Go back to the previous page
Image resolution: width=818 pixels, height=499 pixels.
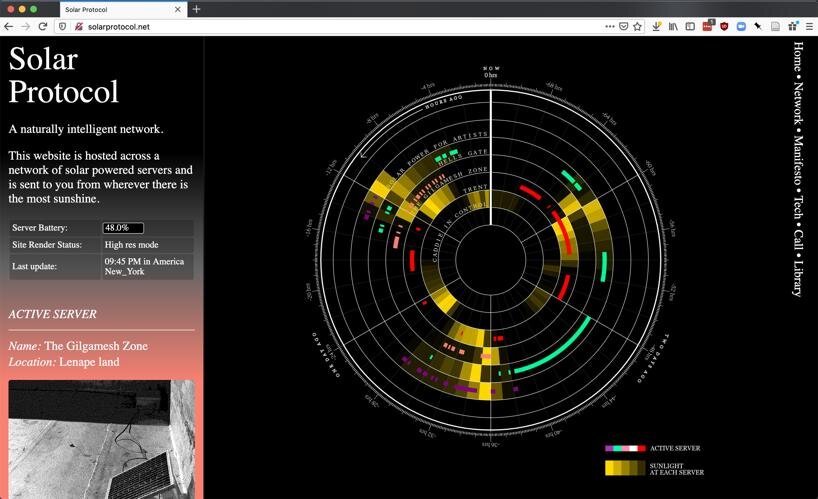point(8,27)
